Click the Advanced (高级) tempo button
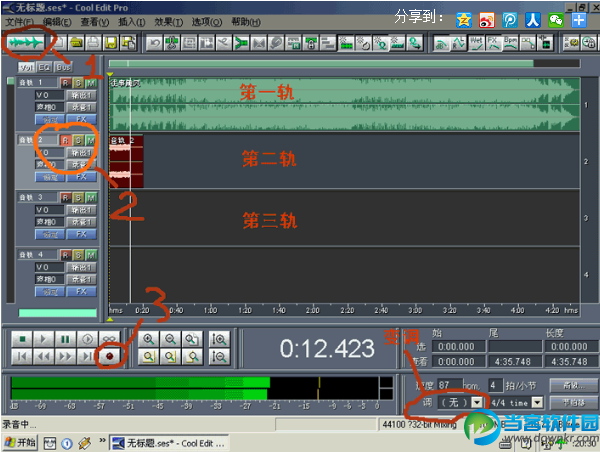 pyautogui.click(x=573, y=386)
